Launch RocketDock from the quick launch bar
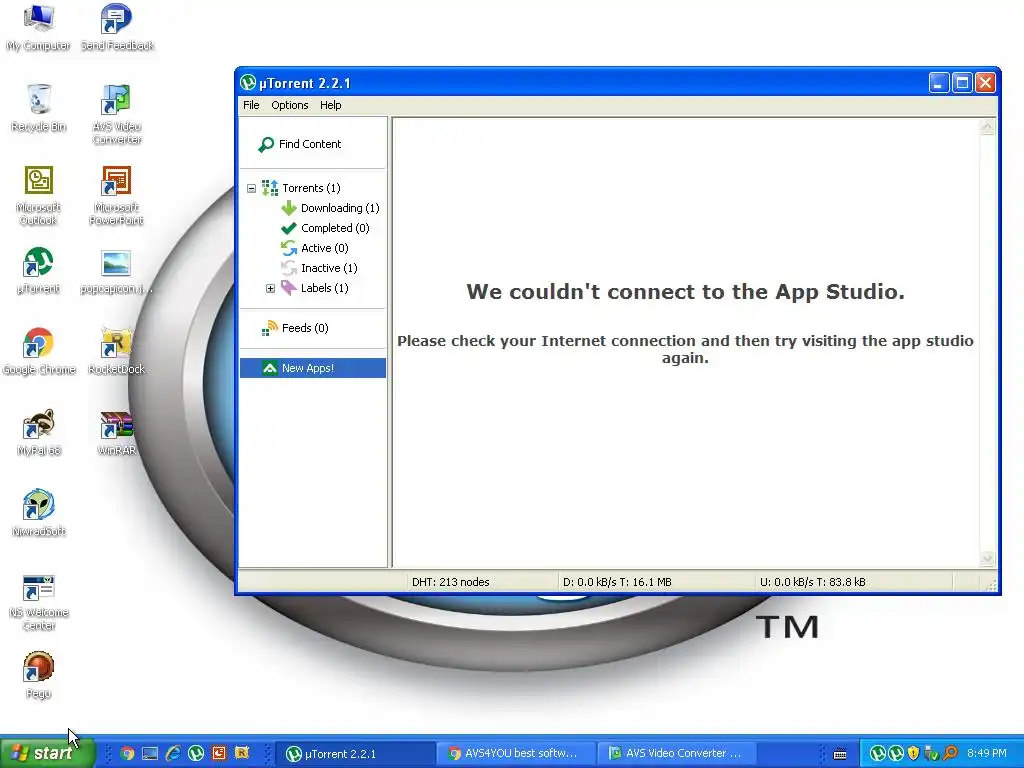This screenshot has height=768, width=1024. [242, 754]
